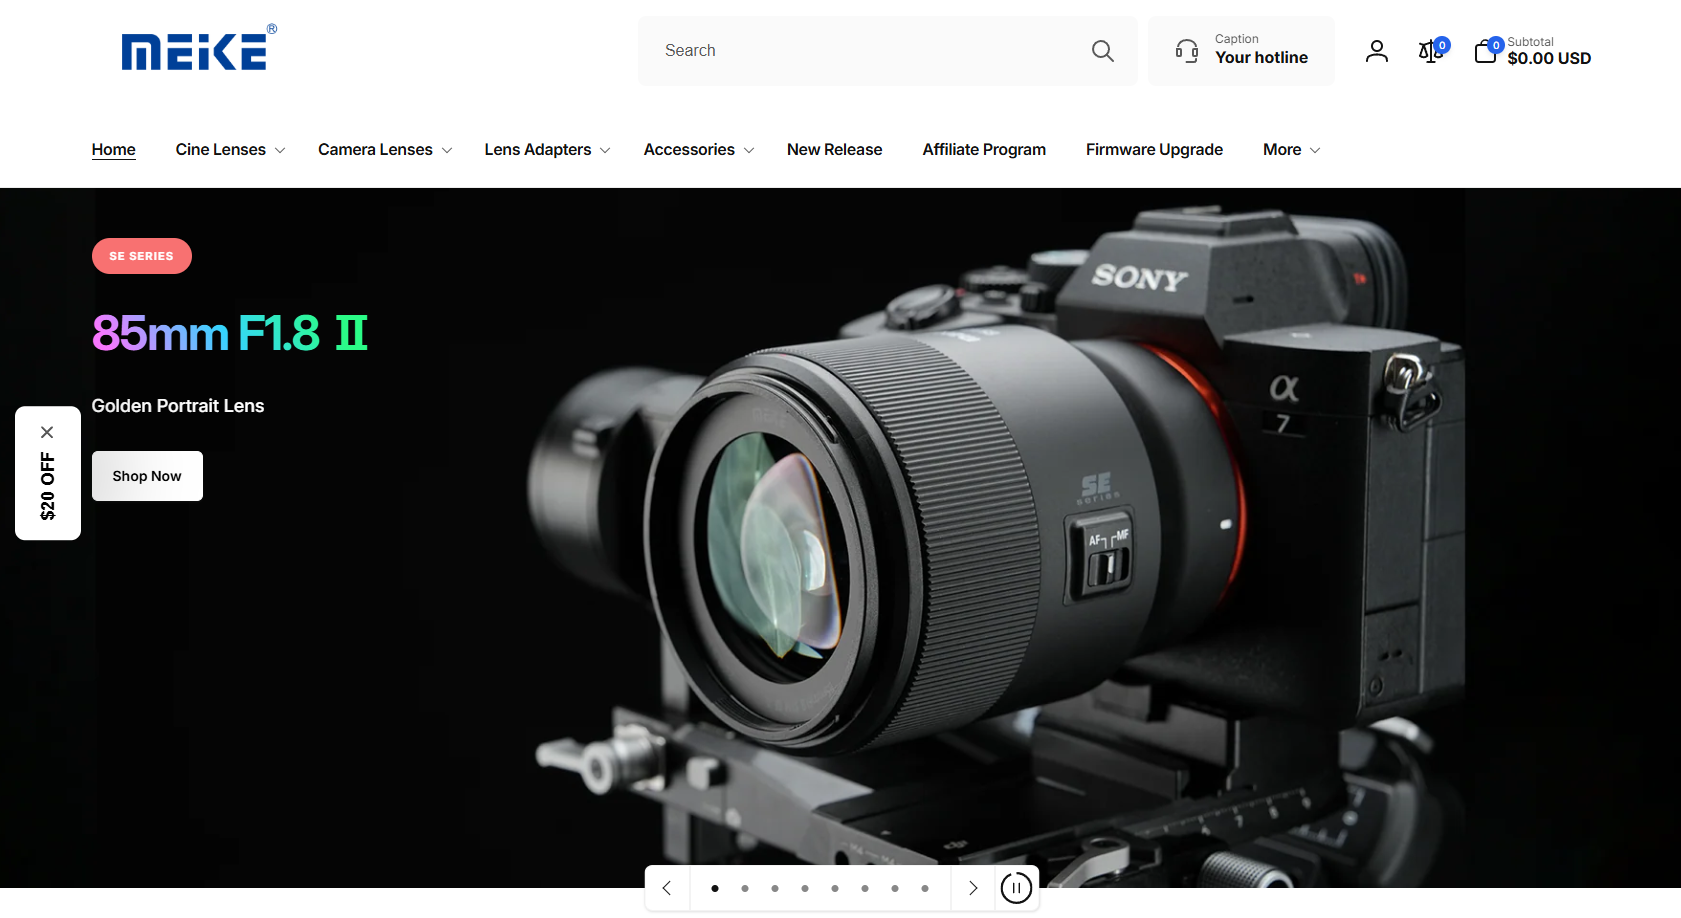Viewport: 1681px width, 918px height.
Task: Jump to the second slide dot
Action: click(x=745, y=888)
